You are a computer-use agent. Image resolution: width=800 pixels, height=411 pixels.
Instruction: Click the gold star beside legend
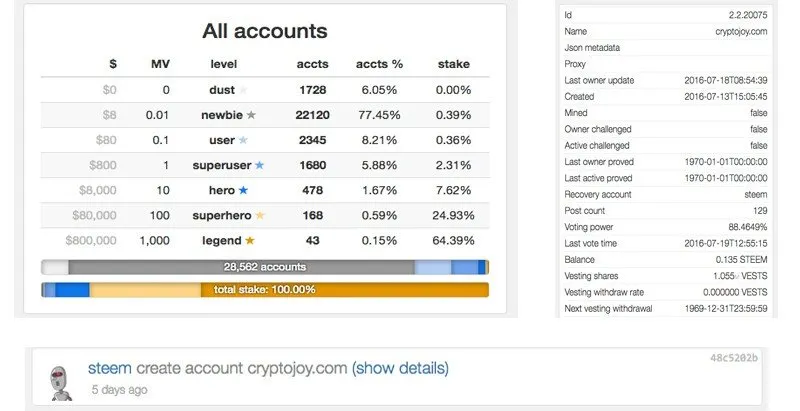[250, 240]
